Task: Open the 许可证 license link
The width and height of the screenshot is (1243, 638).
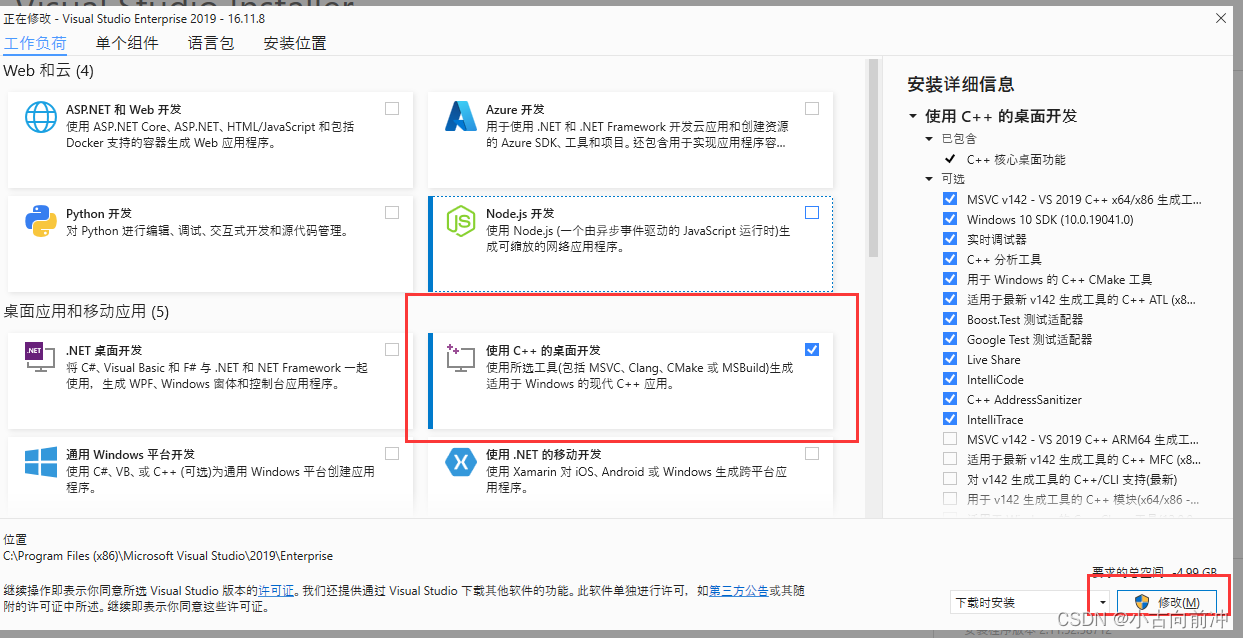Action: click(x=277, y=591)
